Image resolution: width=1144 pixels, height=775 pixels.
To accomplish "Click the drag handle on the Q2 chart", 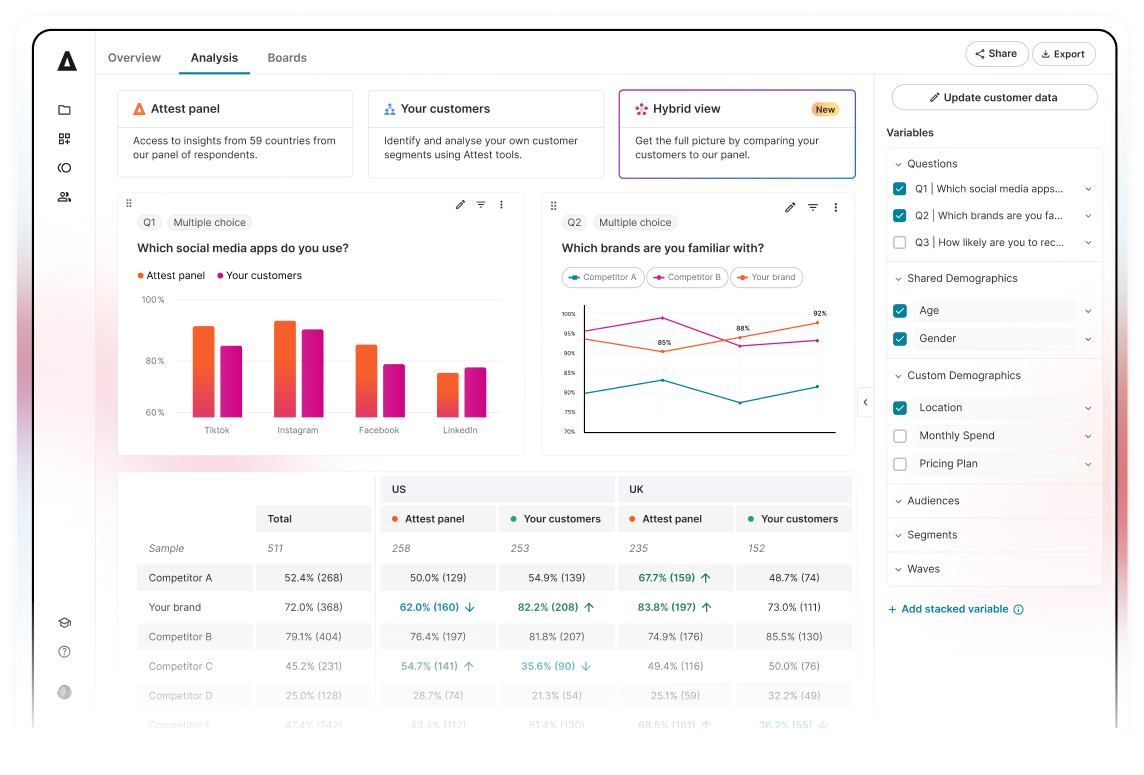I will pos(554,207).
